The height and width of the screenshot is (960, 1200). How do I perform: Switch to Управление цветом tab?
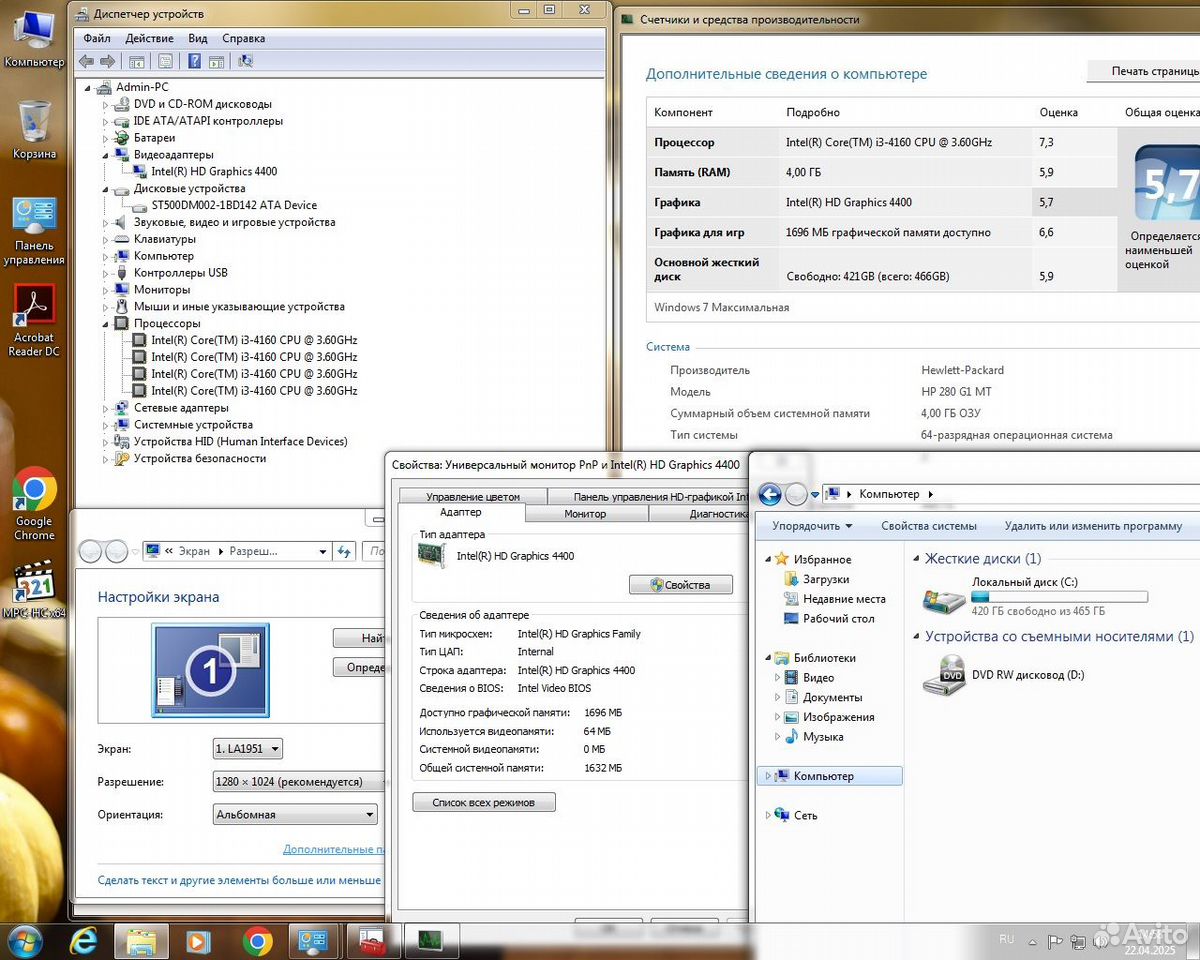(x=473, y=497)
